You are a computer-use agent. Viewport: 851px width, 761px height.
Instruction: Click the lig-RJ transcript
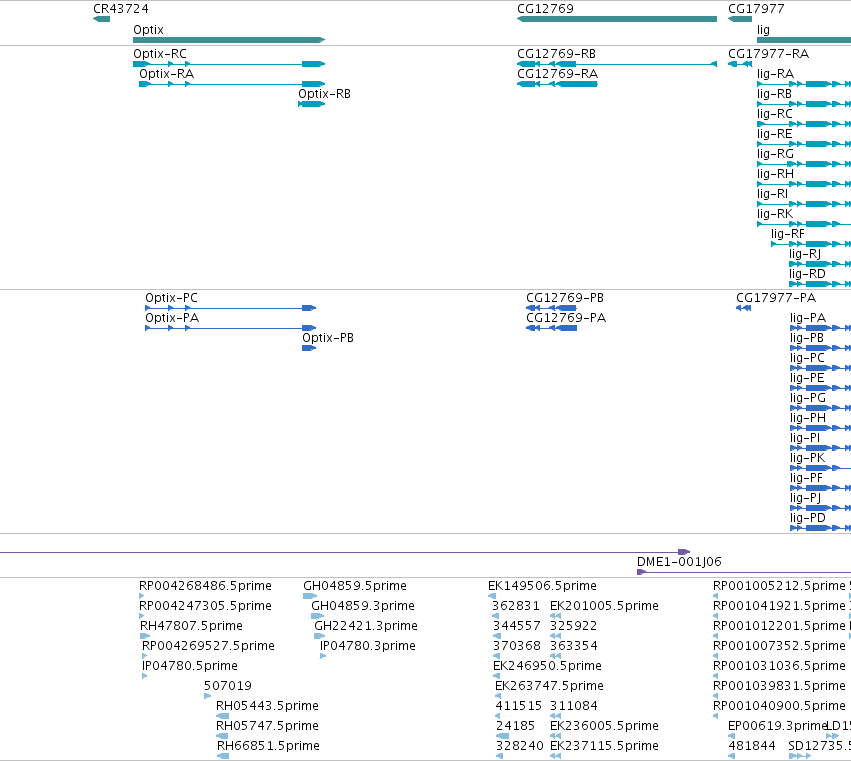pos(820,264)
